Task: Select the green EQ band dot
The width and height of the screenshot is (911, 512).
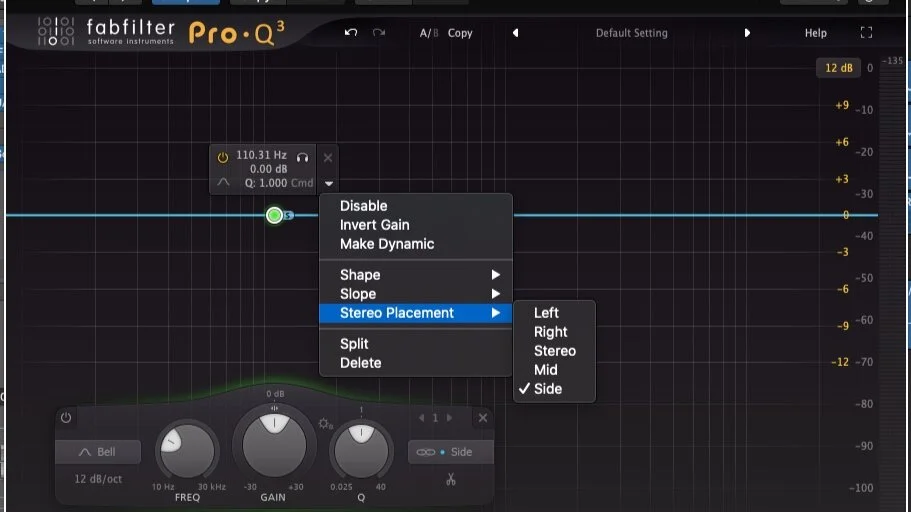Action: 274,216
